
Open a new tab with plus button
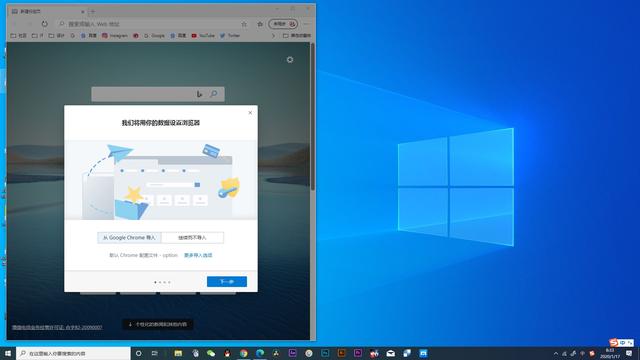[92, 12]
